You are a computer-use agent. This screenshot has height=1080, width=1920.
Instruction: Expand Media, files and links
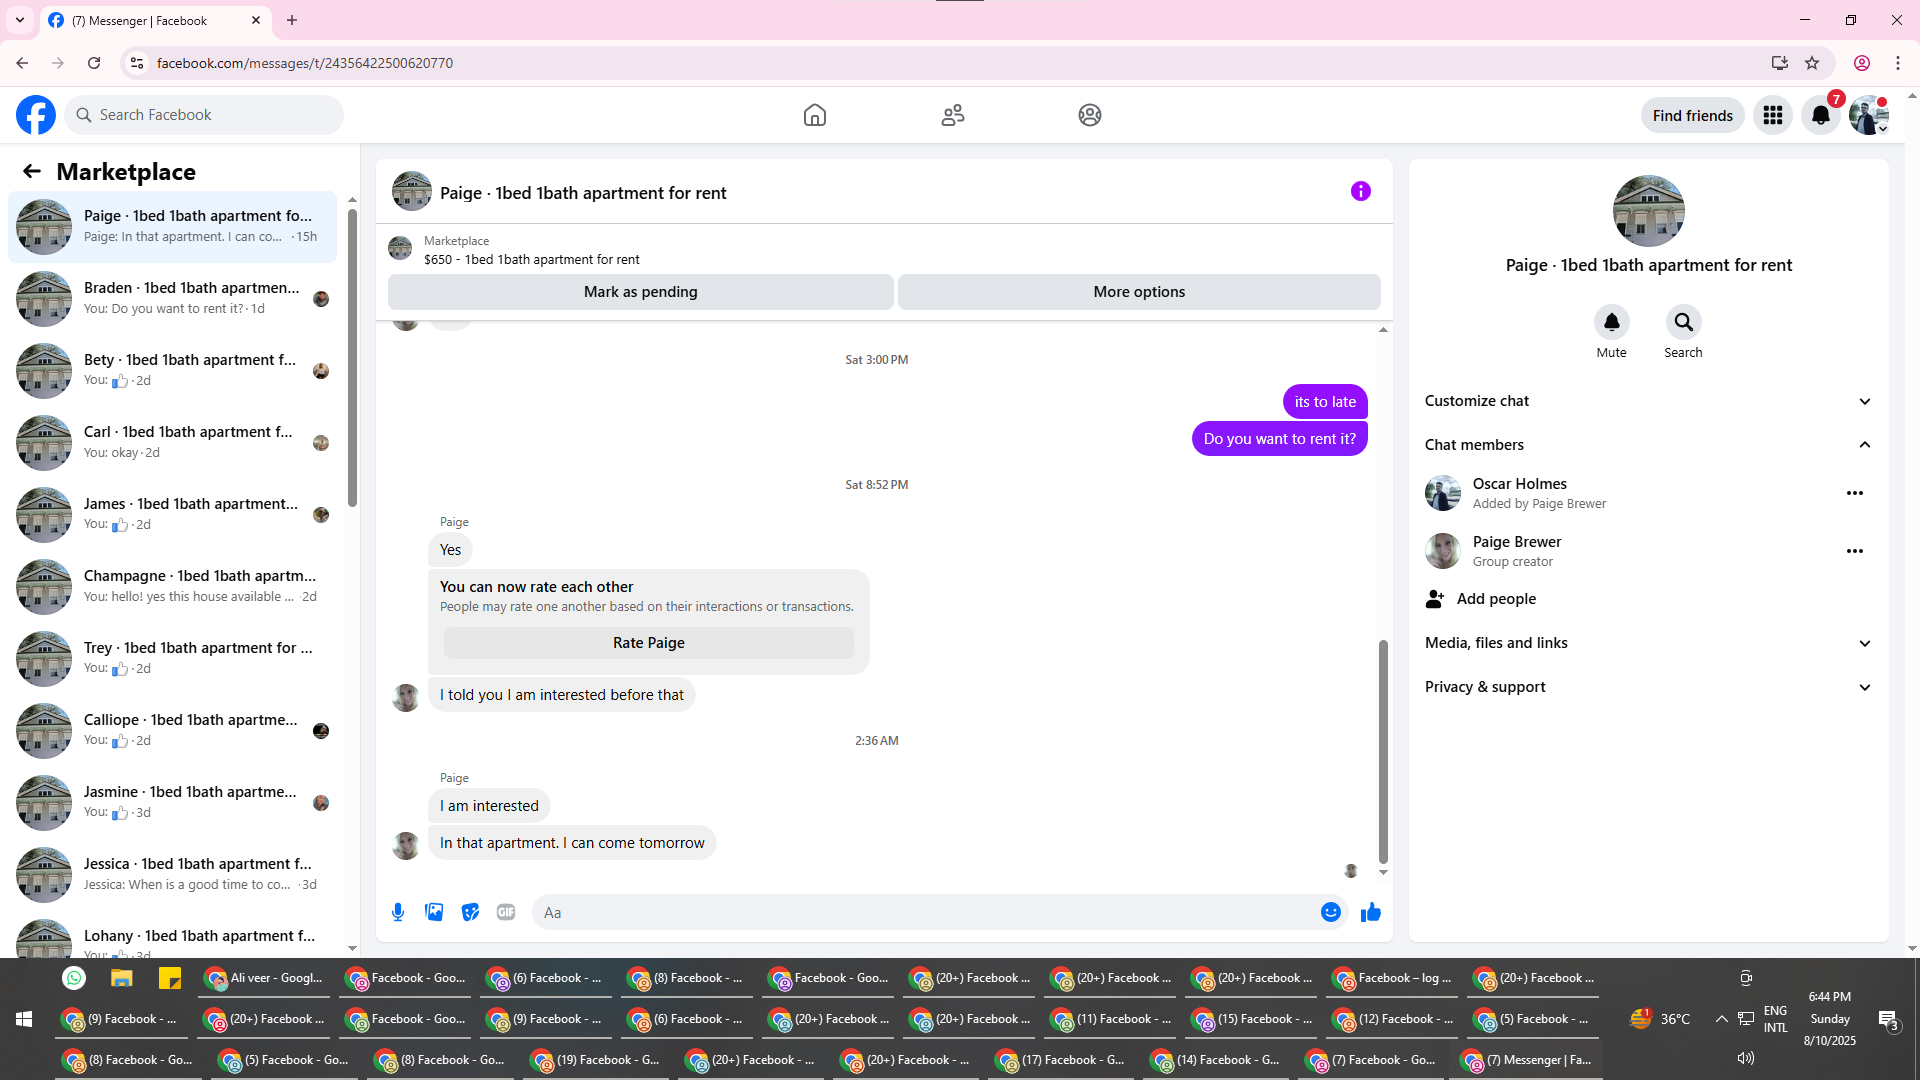pos(1864,643)
